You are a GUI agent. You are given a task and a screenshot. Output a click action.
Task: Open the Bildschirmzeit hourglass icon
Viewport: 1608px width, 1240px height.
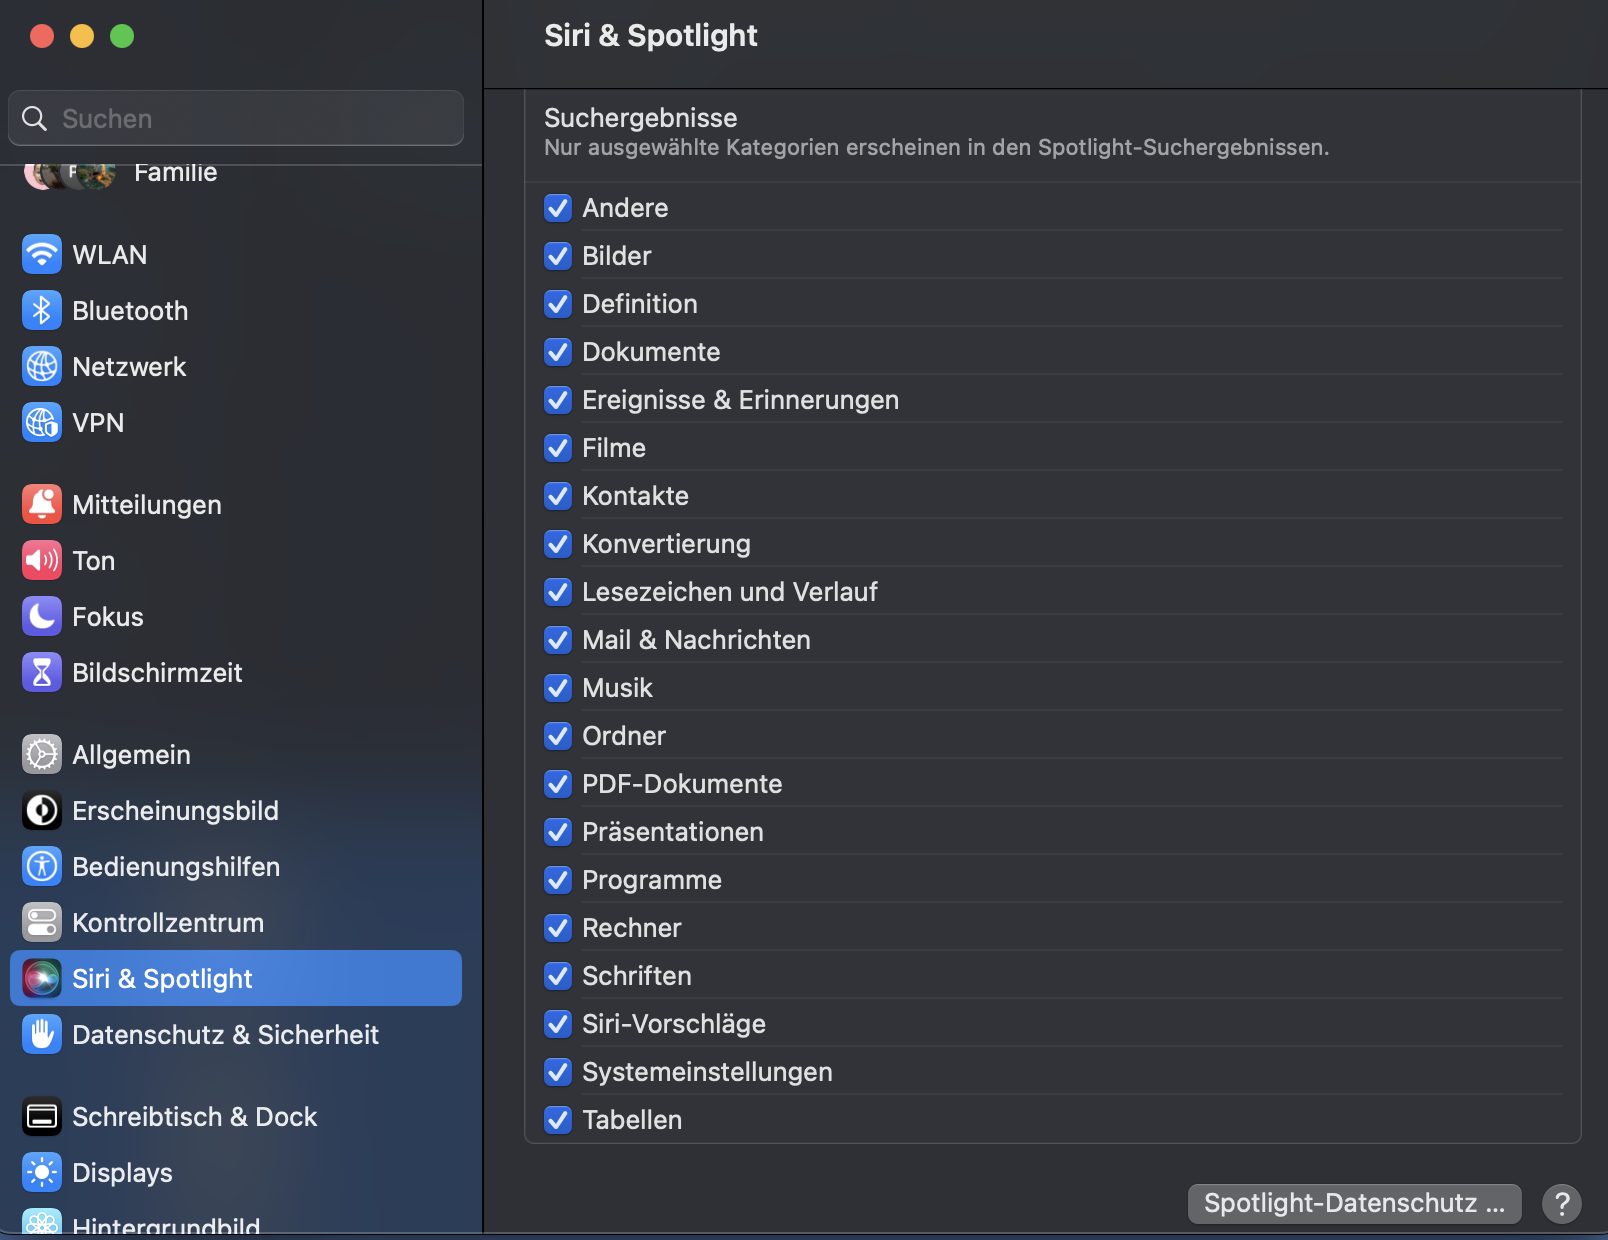click(42, 673)
